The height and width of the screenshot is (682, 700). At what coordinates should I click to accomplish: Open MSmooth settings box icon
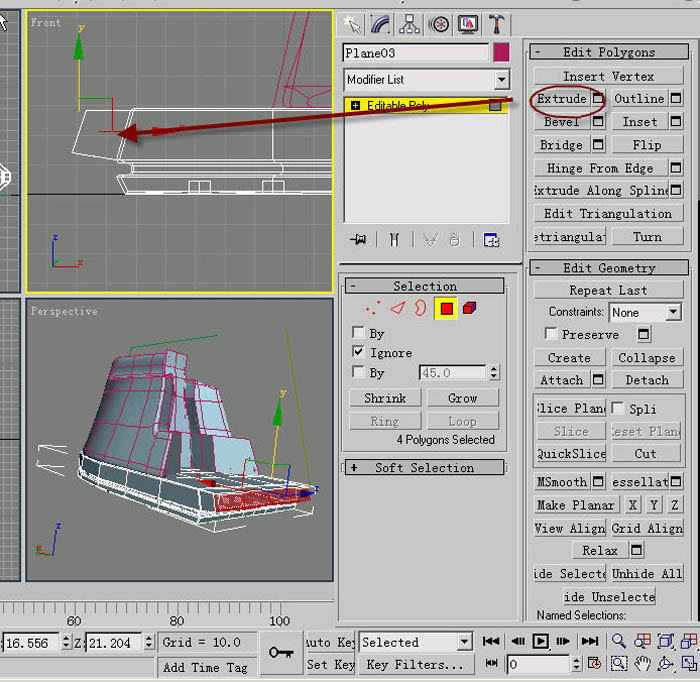coord(597,481)
